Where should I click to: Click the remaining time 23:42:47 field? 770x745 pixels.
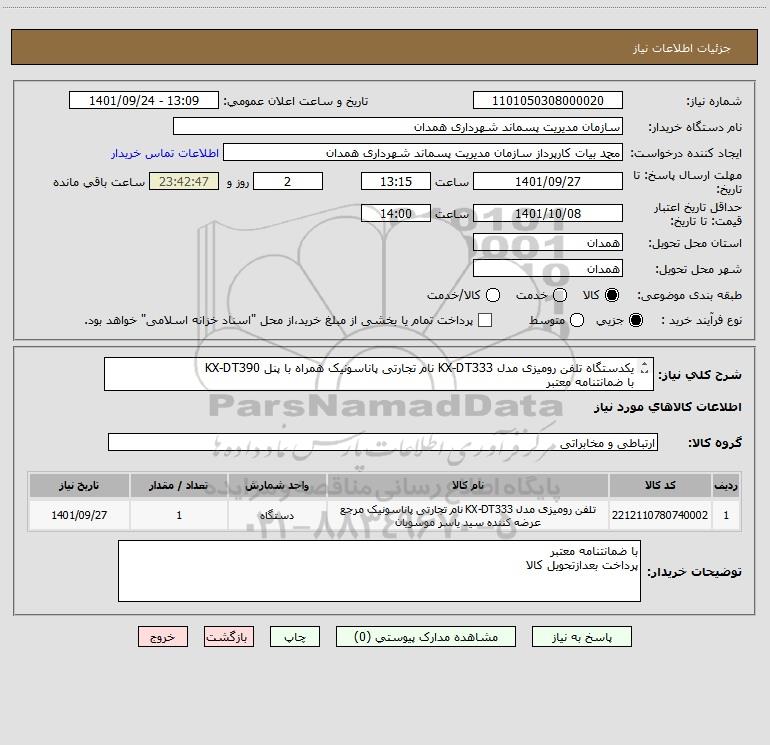(x=184, y=181)
